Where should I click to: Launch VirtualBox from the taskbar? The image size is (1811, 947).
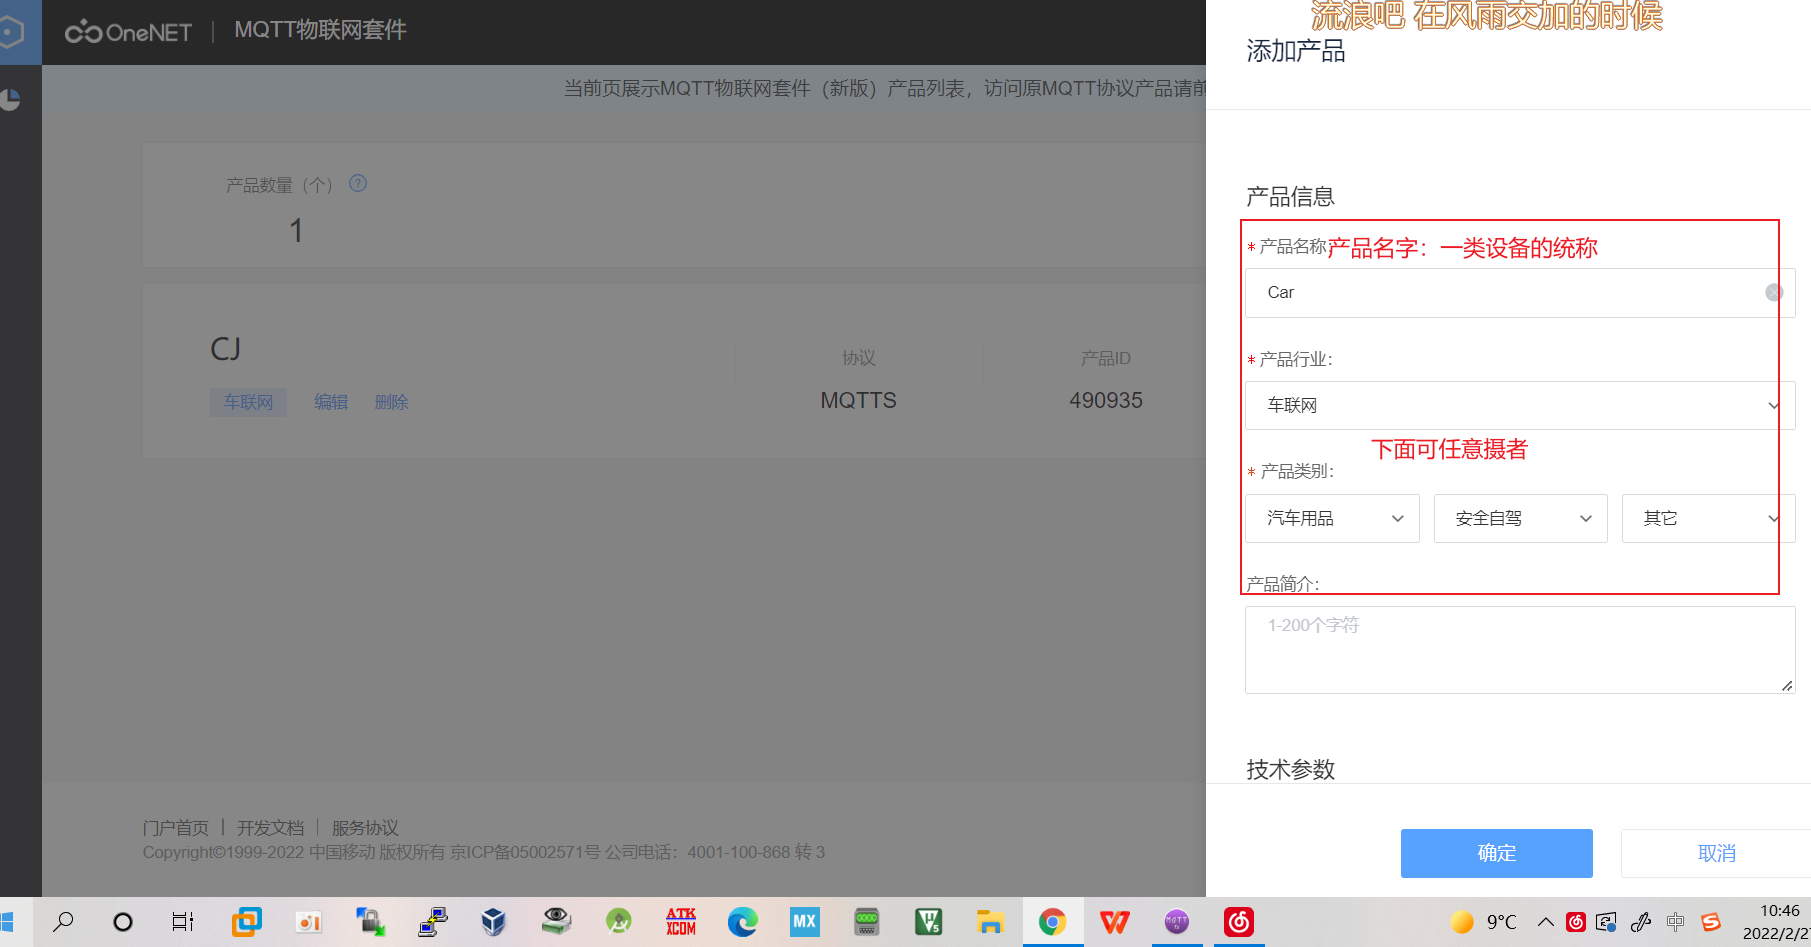[x=493, y=921]
